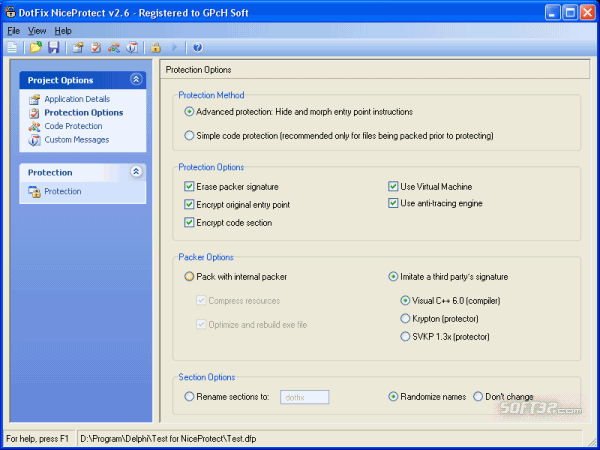Image resolution: width=600 pixels, height=450 pixels.
Task: Select Imitate a third party's signature
Action: pos(393,276)
